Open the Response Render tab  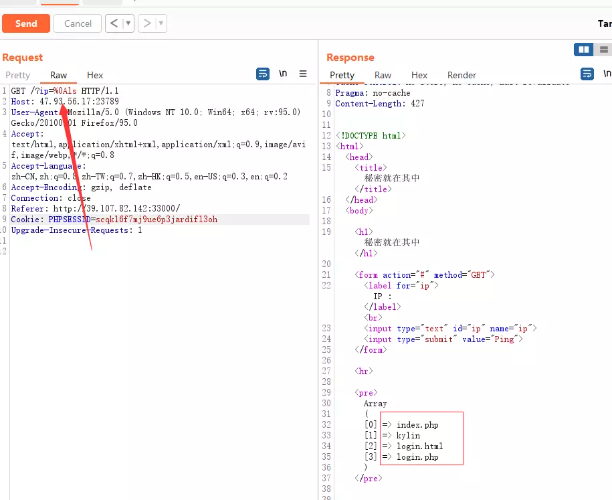click(461, 75)
